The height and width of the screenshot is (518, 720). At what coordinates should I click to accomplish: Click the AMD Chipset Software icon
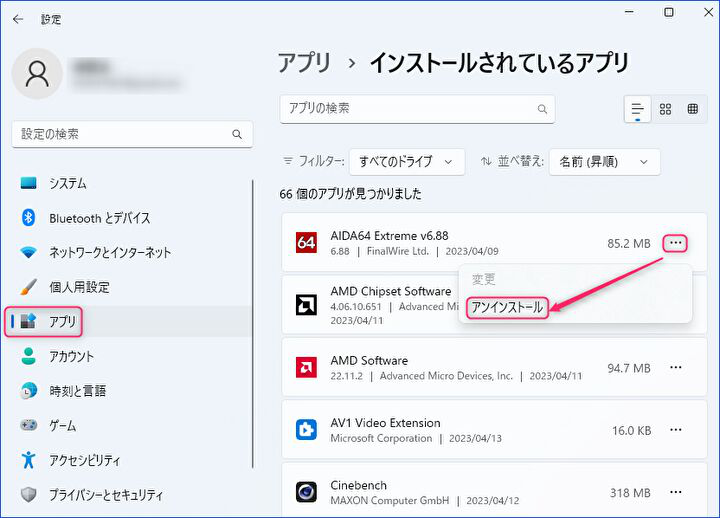(306, 304)
